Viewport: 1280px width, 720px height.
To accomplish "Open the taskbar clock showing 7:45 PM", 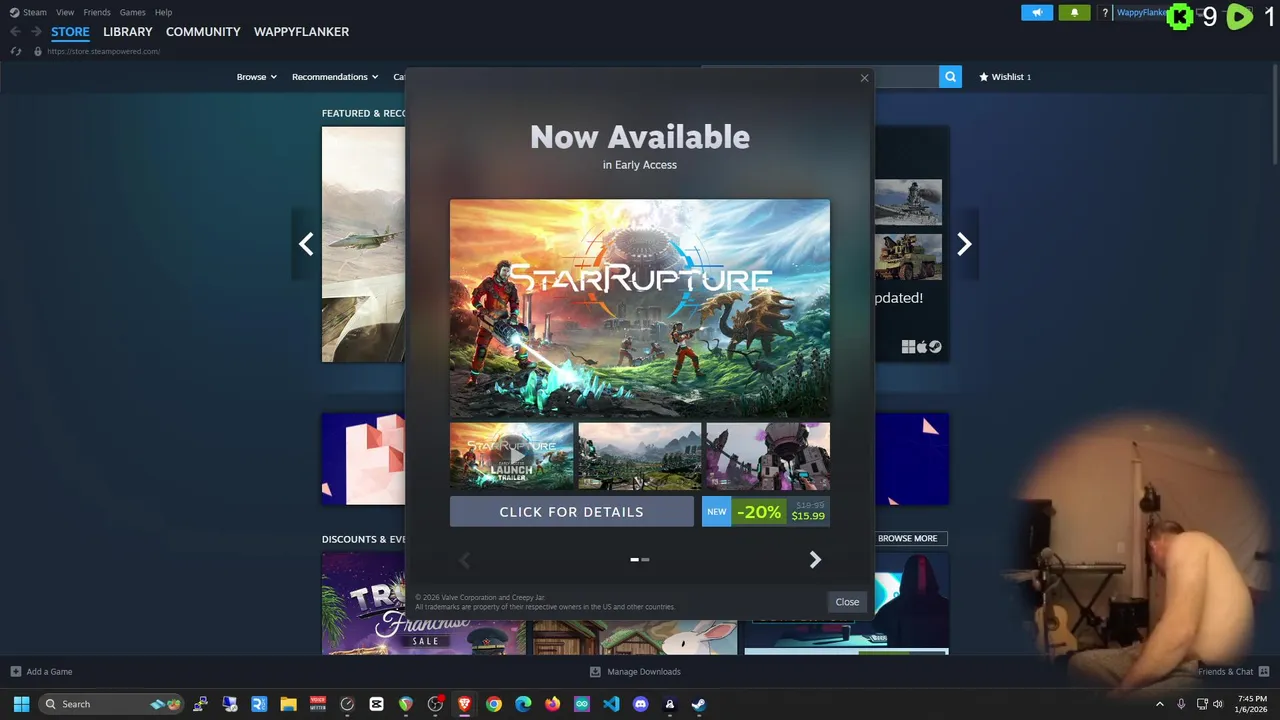I will point(1252,704).
